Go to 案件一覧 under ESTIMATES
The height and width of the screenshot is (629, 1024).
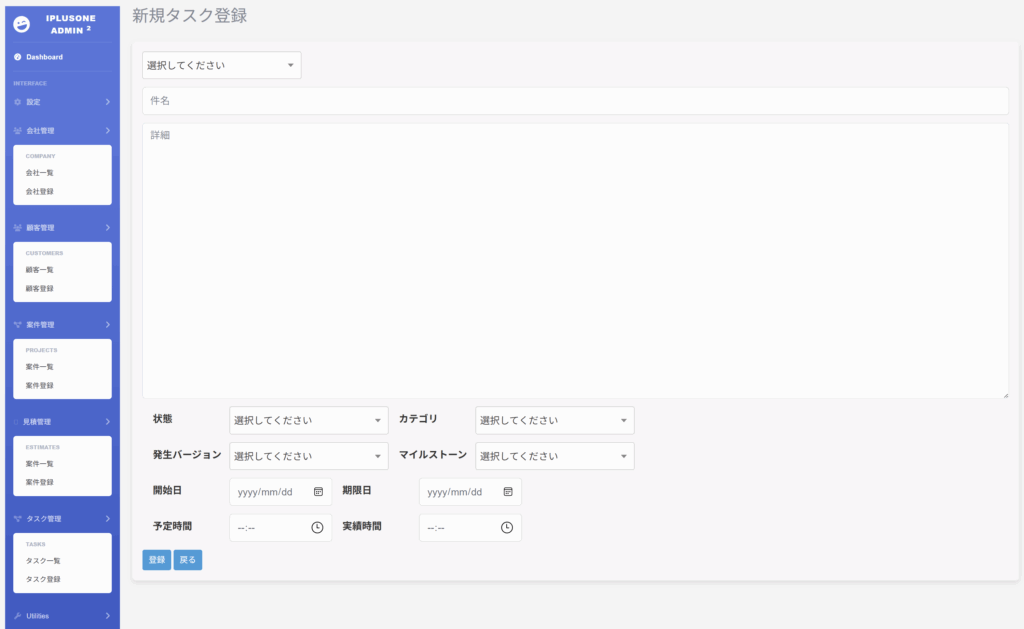pos(40,464)
